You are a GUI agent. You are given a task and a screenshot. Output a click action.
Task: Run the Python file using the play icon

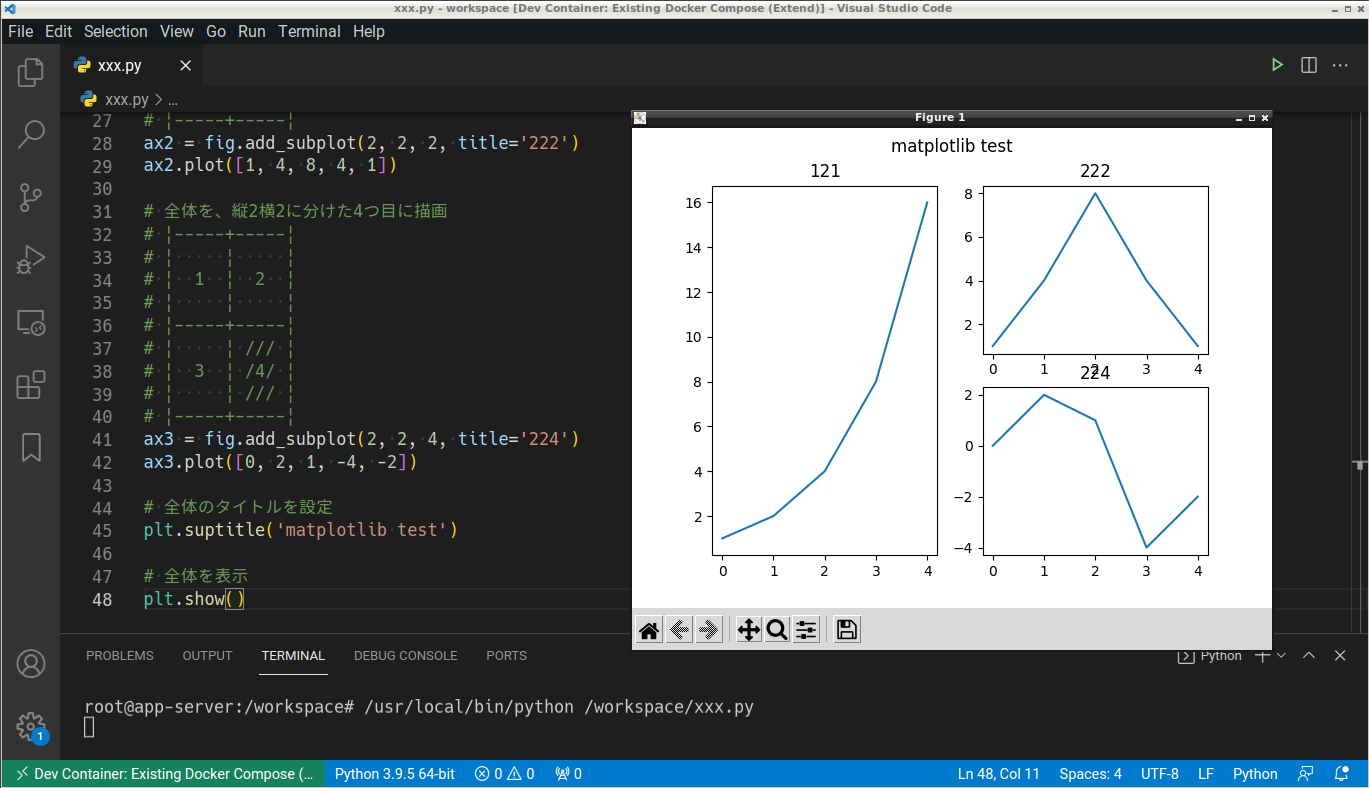pyautogui.click(x=1277, y=64)
